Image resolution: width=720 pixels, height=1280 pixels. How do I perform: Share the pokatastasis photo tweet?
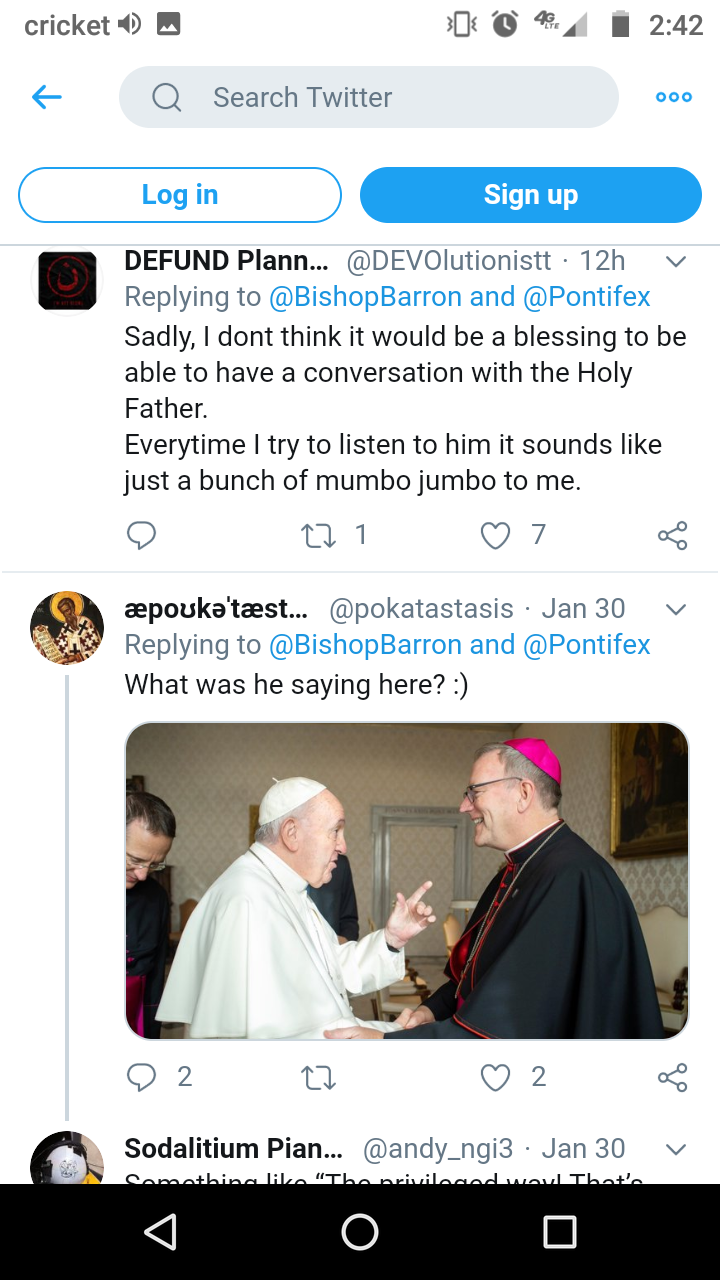(x=673, y=1077)
